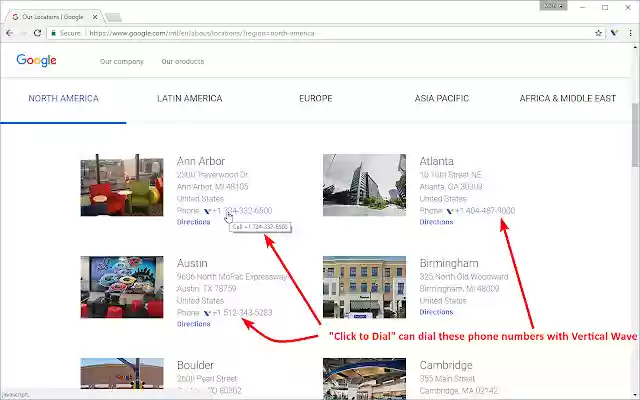
Task: Open Directions for Birmingham
Action: point(436,312)
